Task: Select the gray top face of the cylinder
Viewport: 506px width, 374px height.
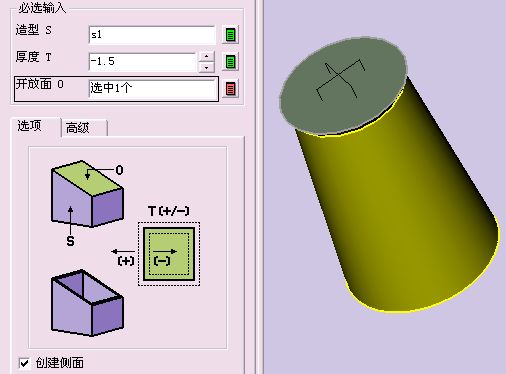Action: (343, 85)
